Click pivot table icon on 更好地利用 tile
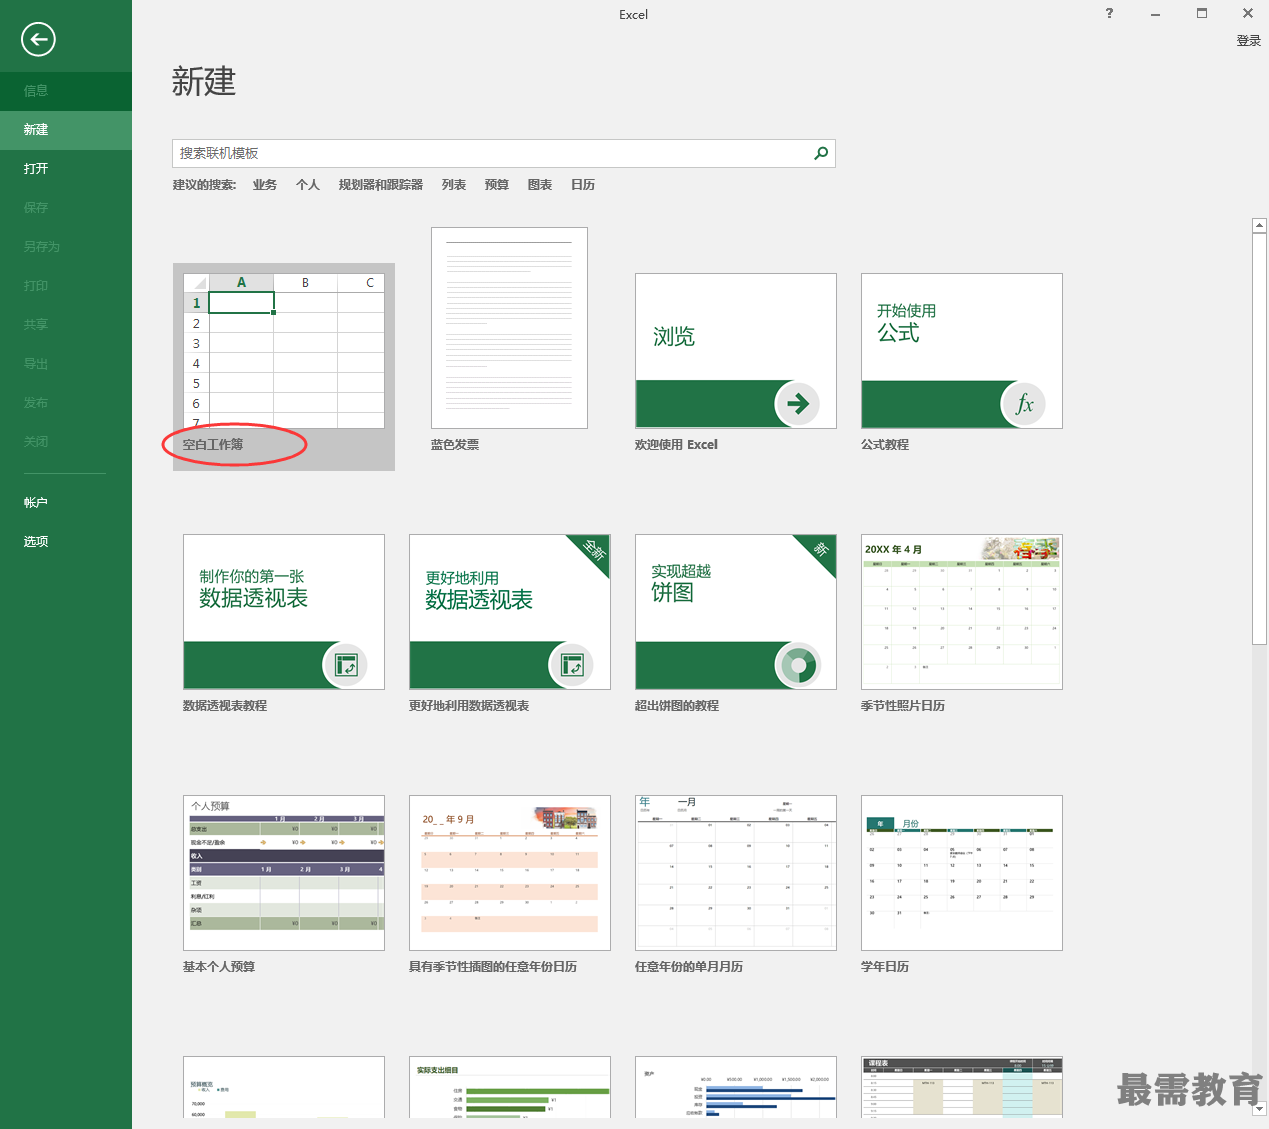The width and height of the screenshot is (1269, 1129). click(571, 665)
